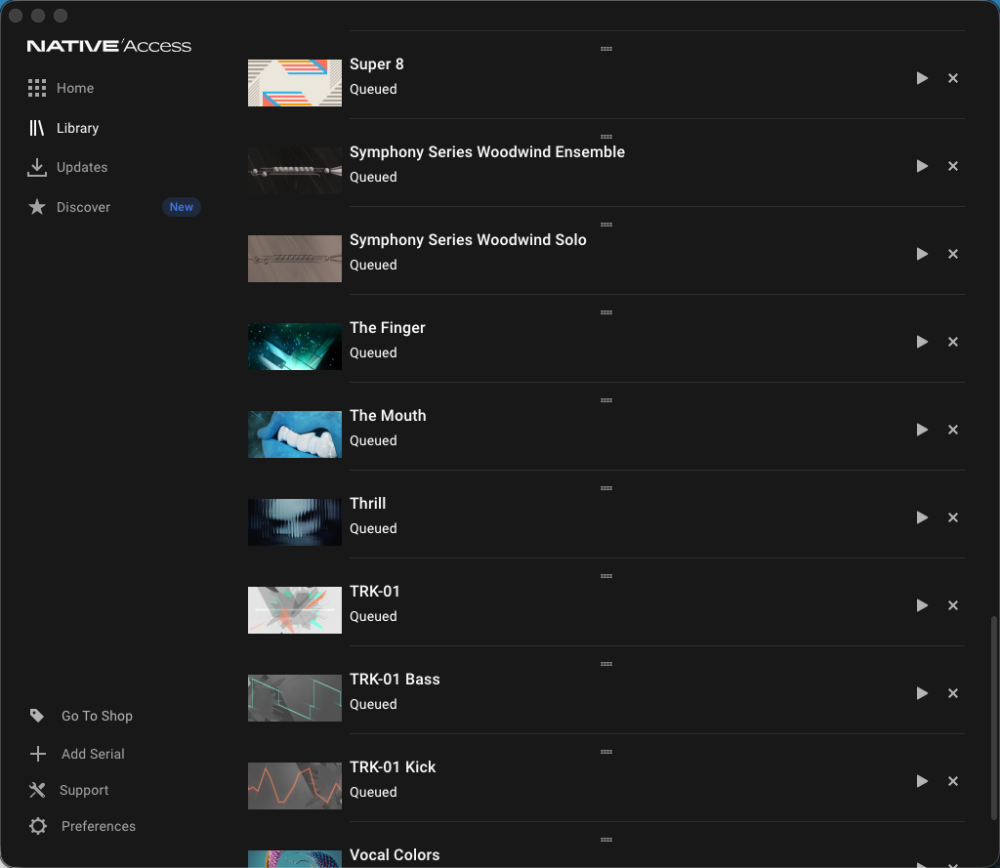Open the Library section
Screen dimensions: 1000x868
tap(63, 128)
